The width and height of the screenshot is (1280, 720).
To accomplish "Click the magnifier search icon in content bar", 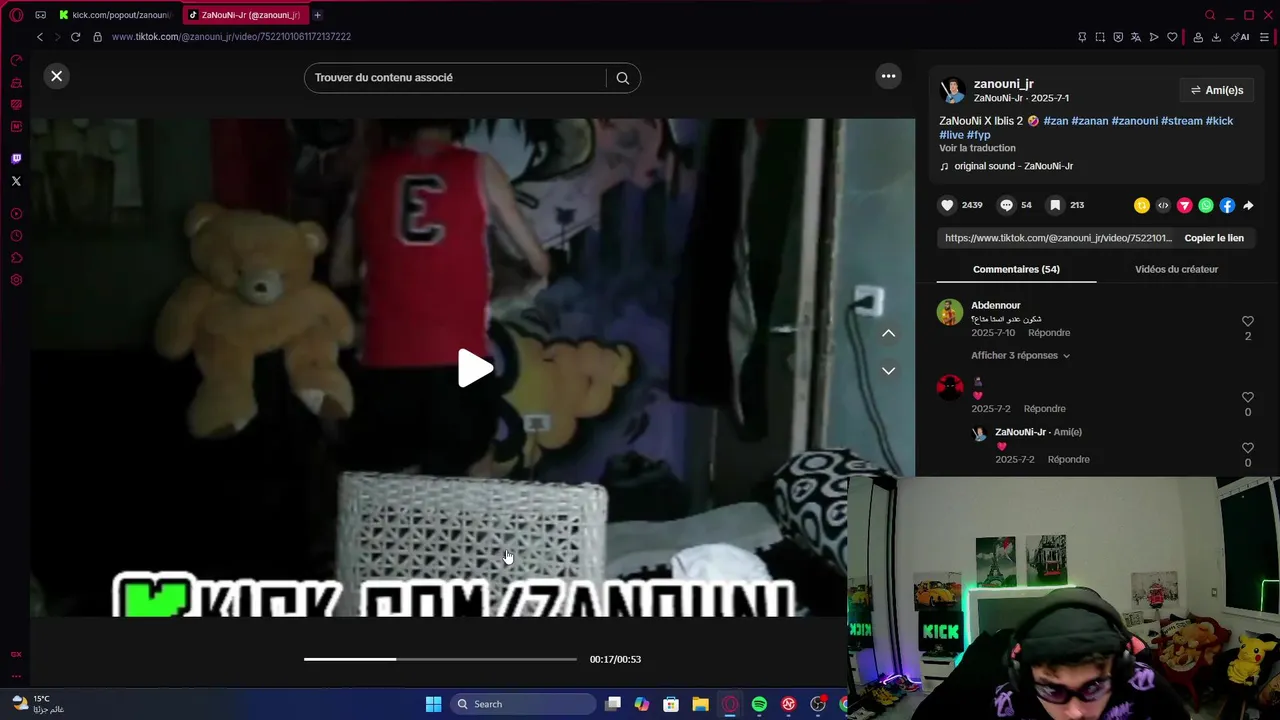I will click(623, 78).
